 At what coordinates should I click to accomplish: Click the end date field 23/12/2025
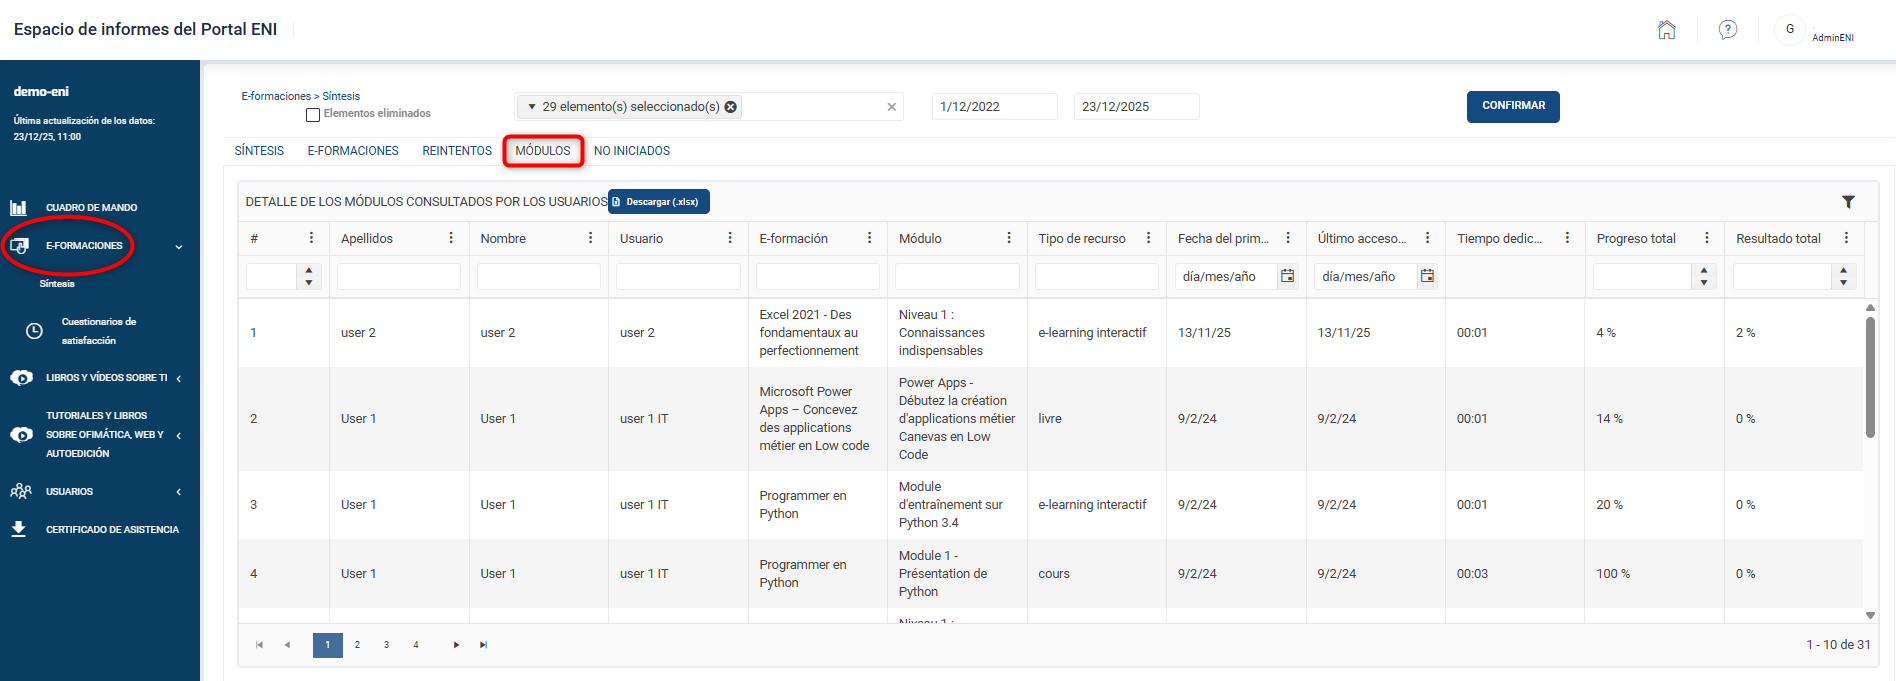tap(1137, 107)
